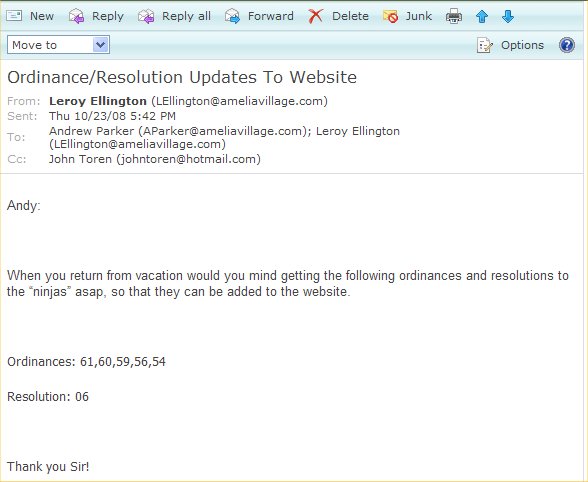The height and width of the screenshot is (482, 588).
Task: Click the Forward envelope icon
Action: pyautogui.click(x=232, y=16)
